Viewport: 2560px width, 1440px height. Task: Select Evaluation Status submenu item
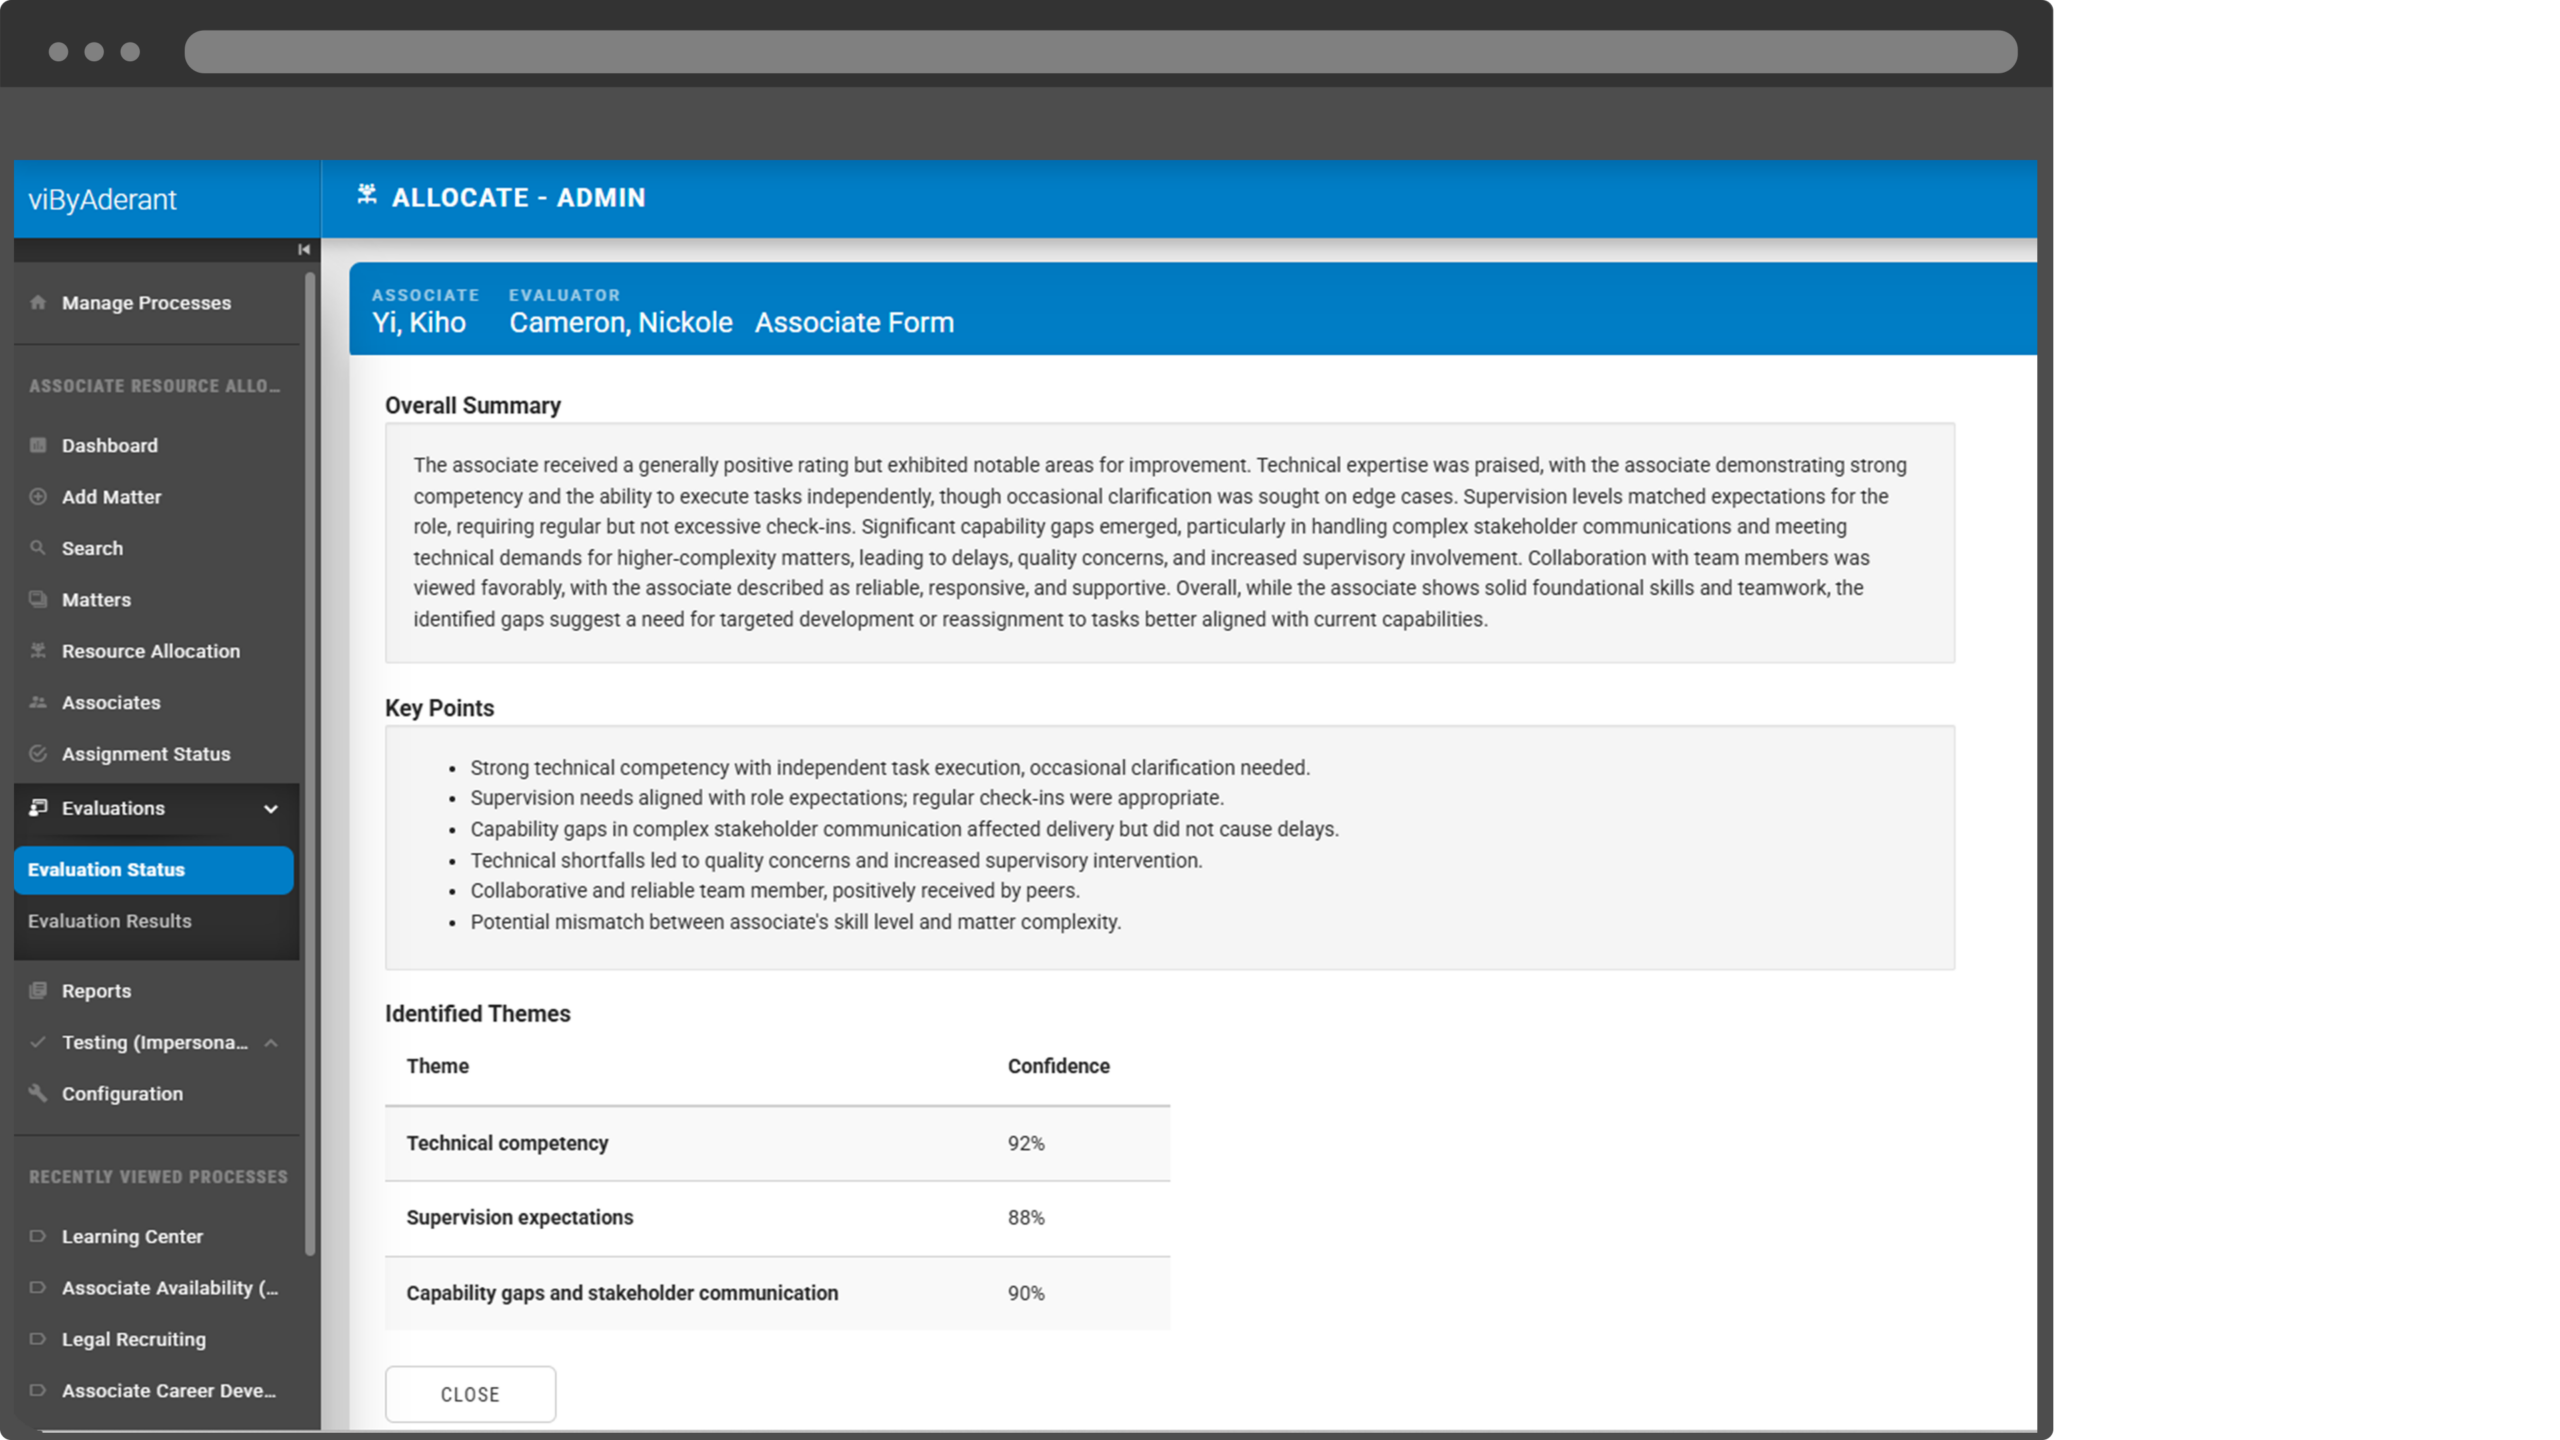[x=107, y=869]
